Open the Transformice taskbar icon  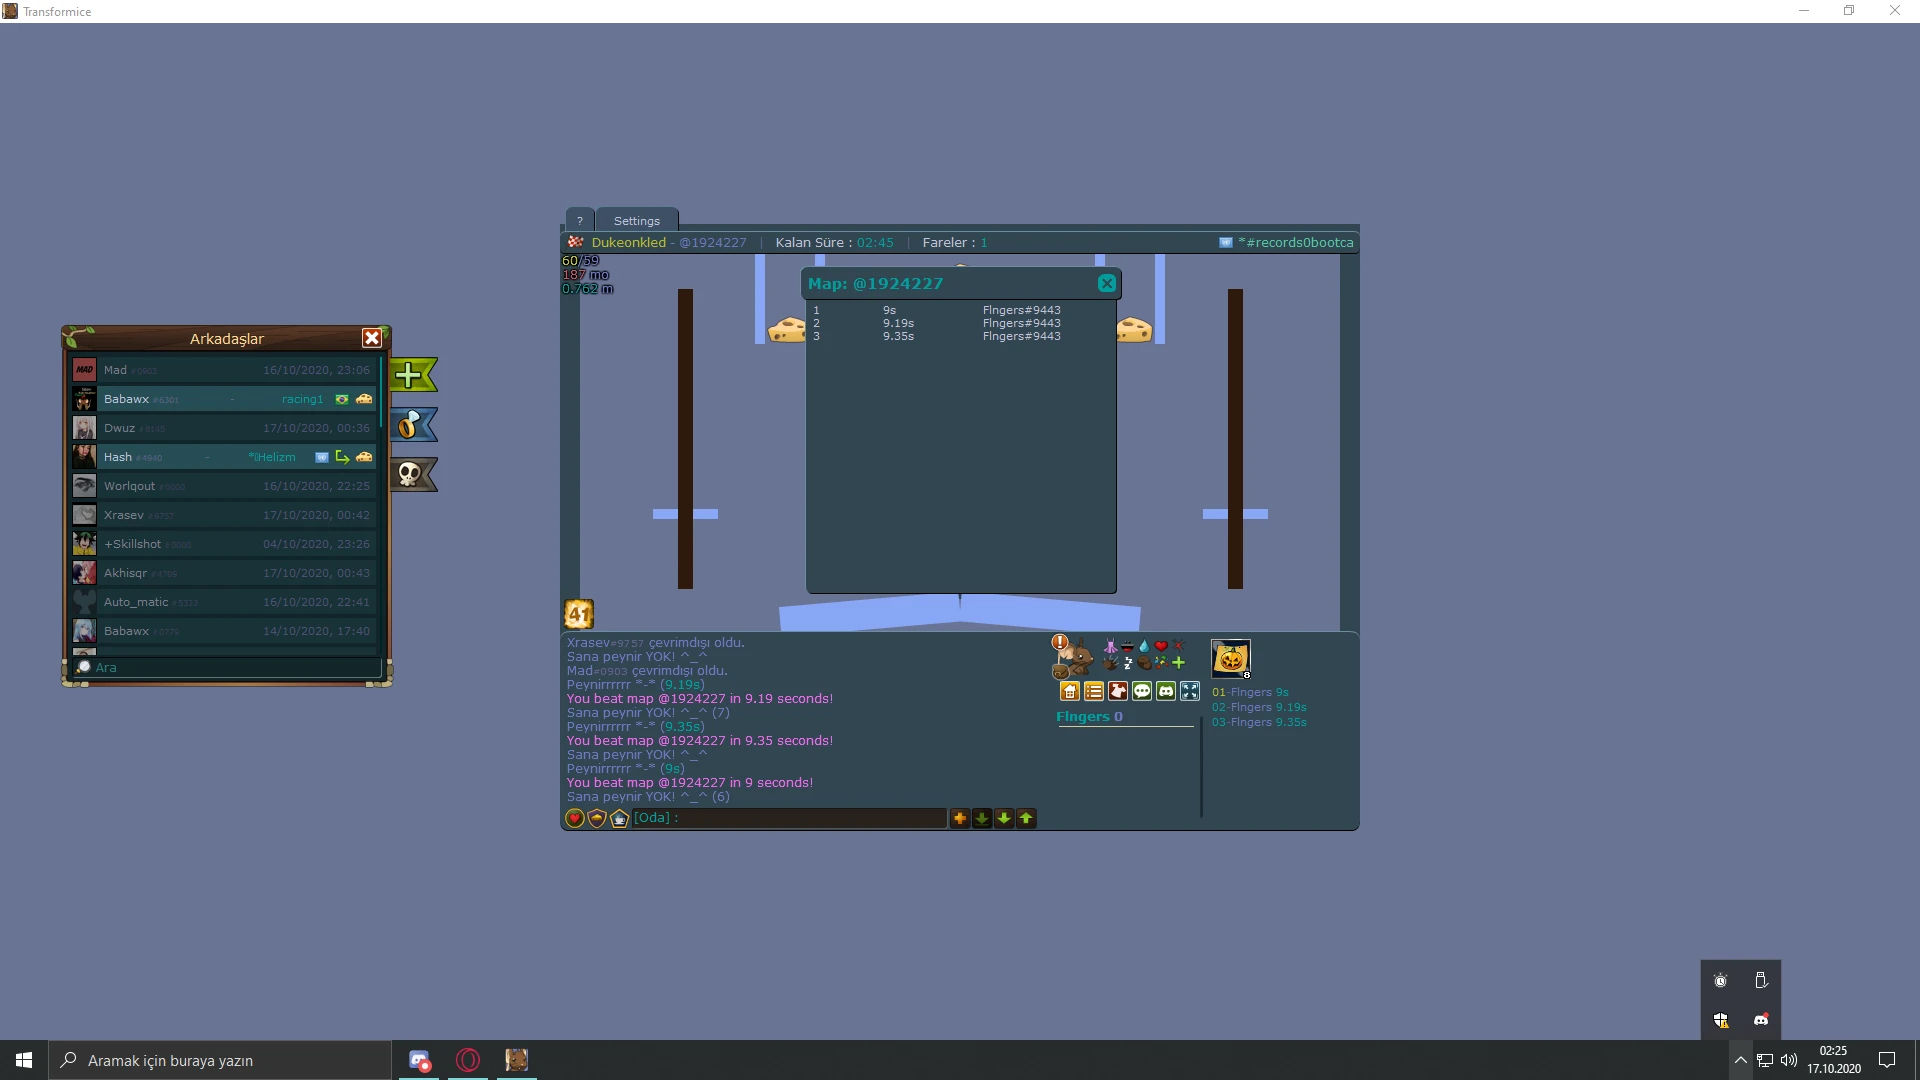[516, 1060]
